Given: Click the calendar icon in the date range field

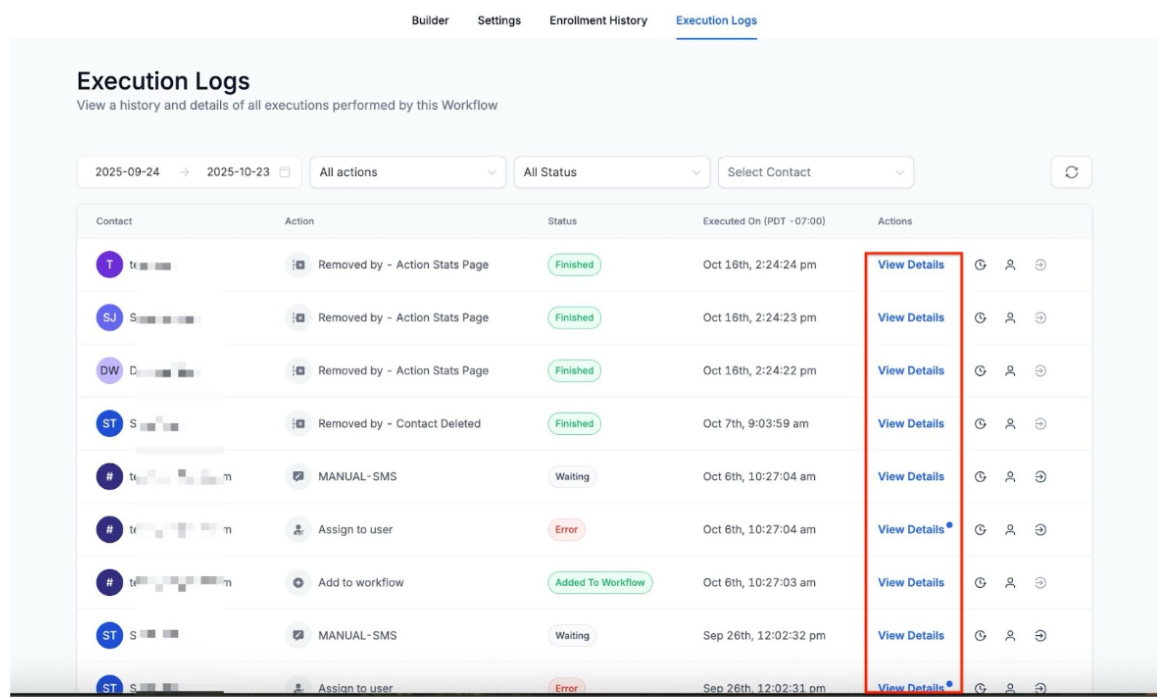Looking at the screenshot, I should point(285,172).
